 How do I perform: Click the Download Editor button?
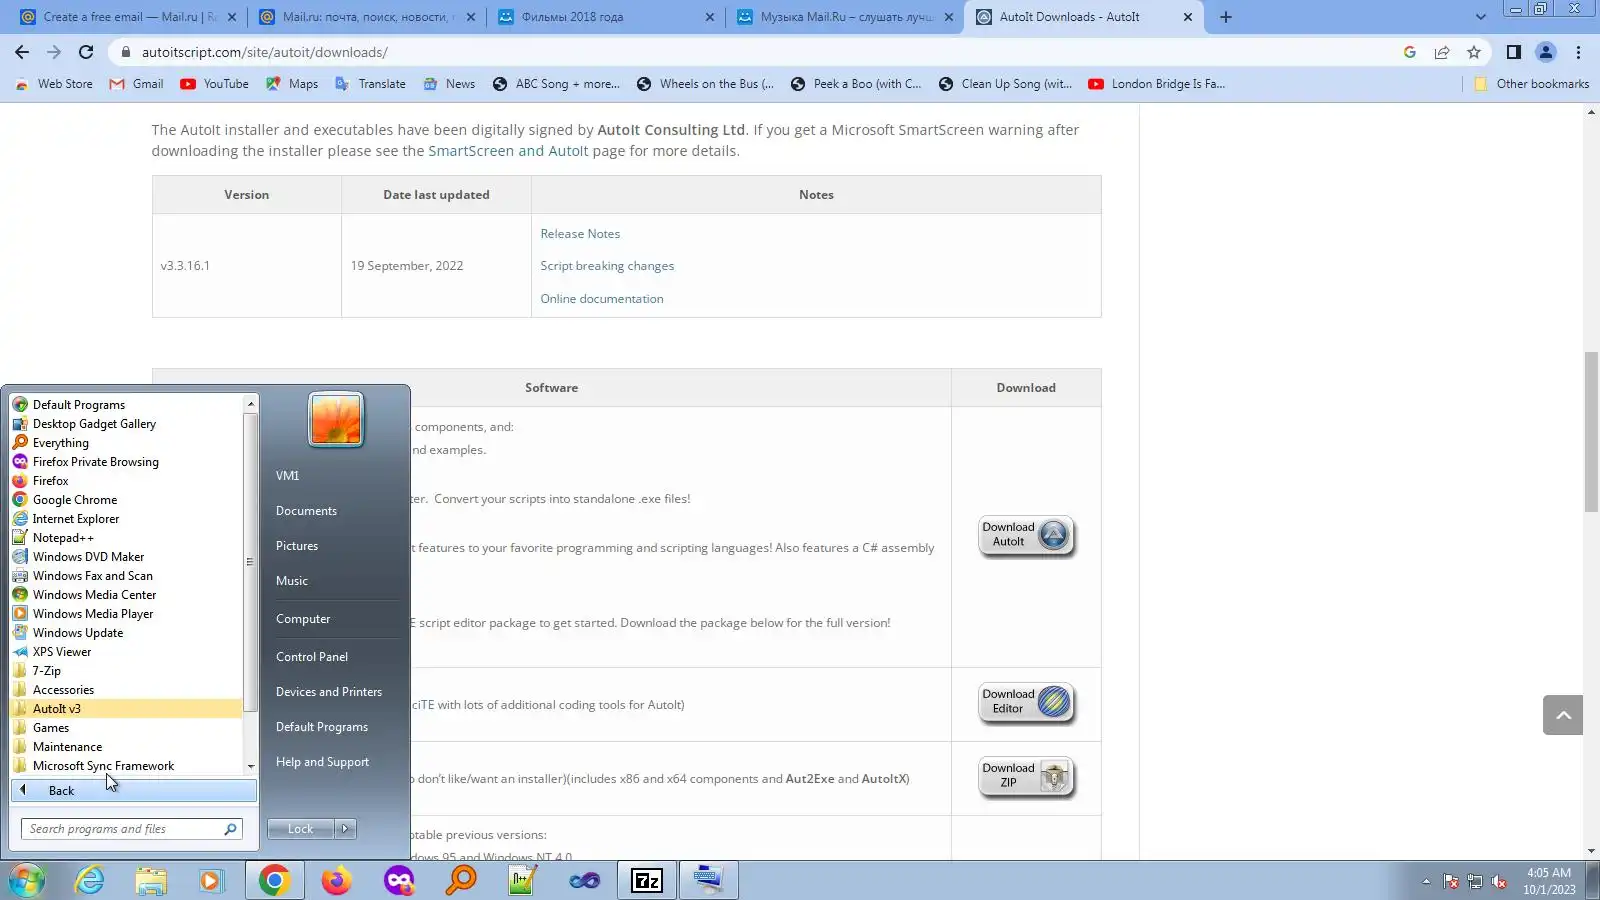click(x=1026, y=703)
